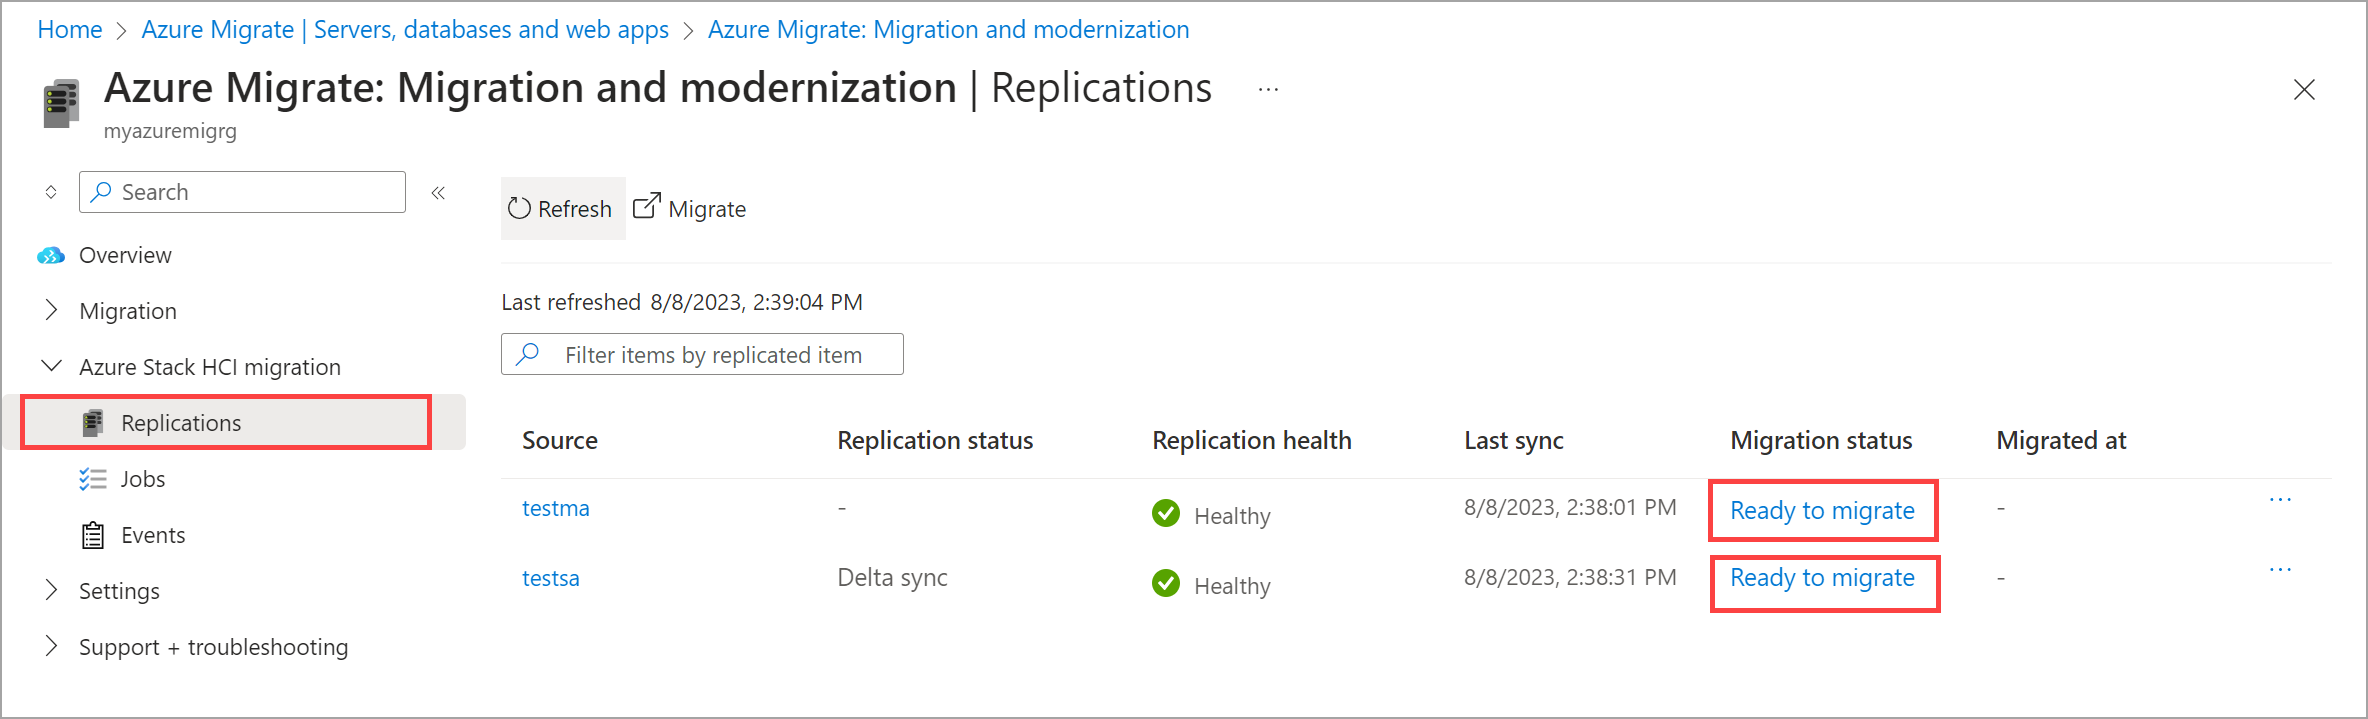Screen dimensions: 2368x719
Task: Click the Migrated at column header
Action: click(x=2061, y=440)
